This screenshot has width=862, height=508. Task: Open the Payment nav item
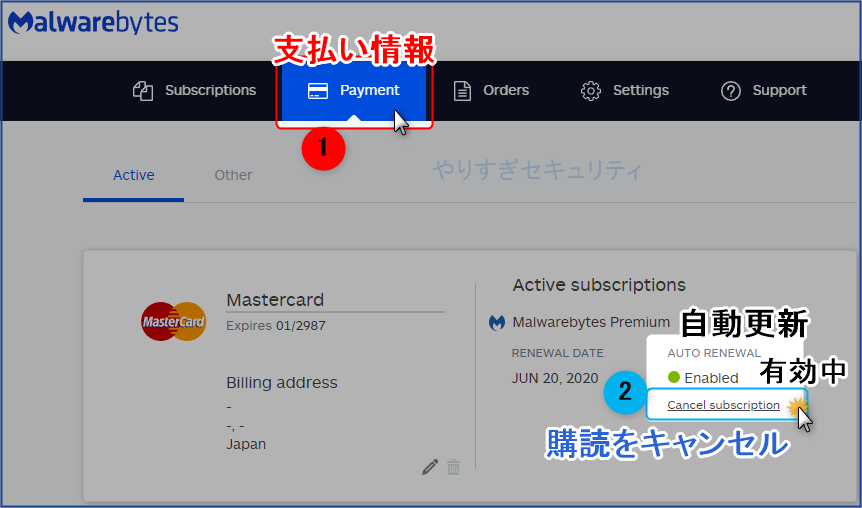click(x=354, y=91)
